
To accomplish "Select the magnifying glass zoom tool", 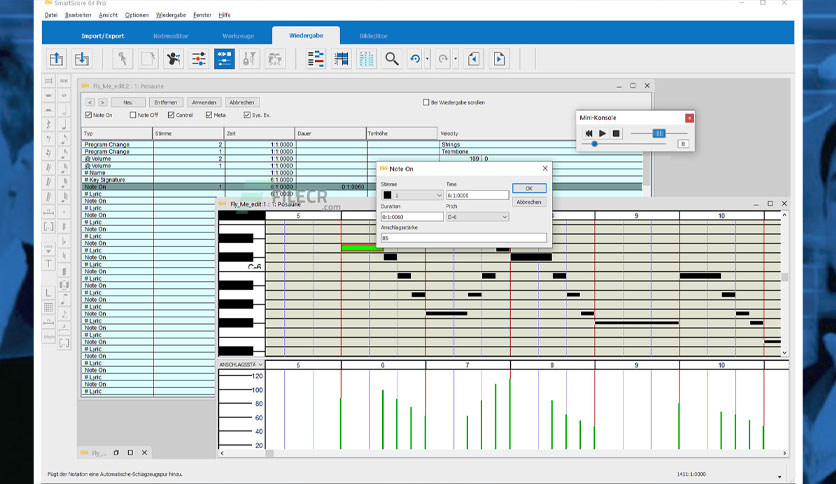I will [x=392, y=59].
